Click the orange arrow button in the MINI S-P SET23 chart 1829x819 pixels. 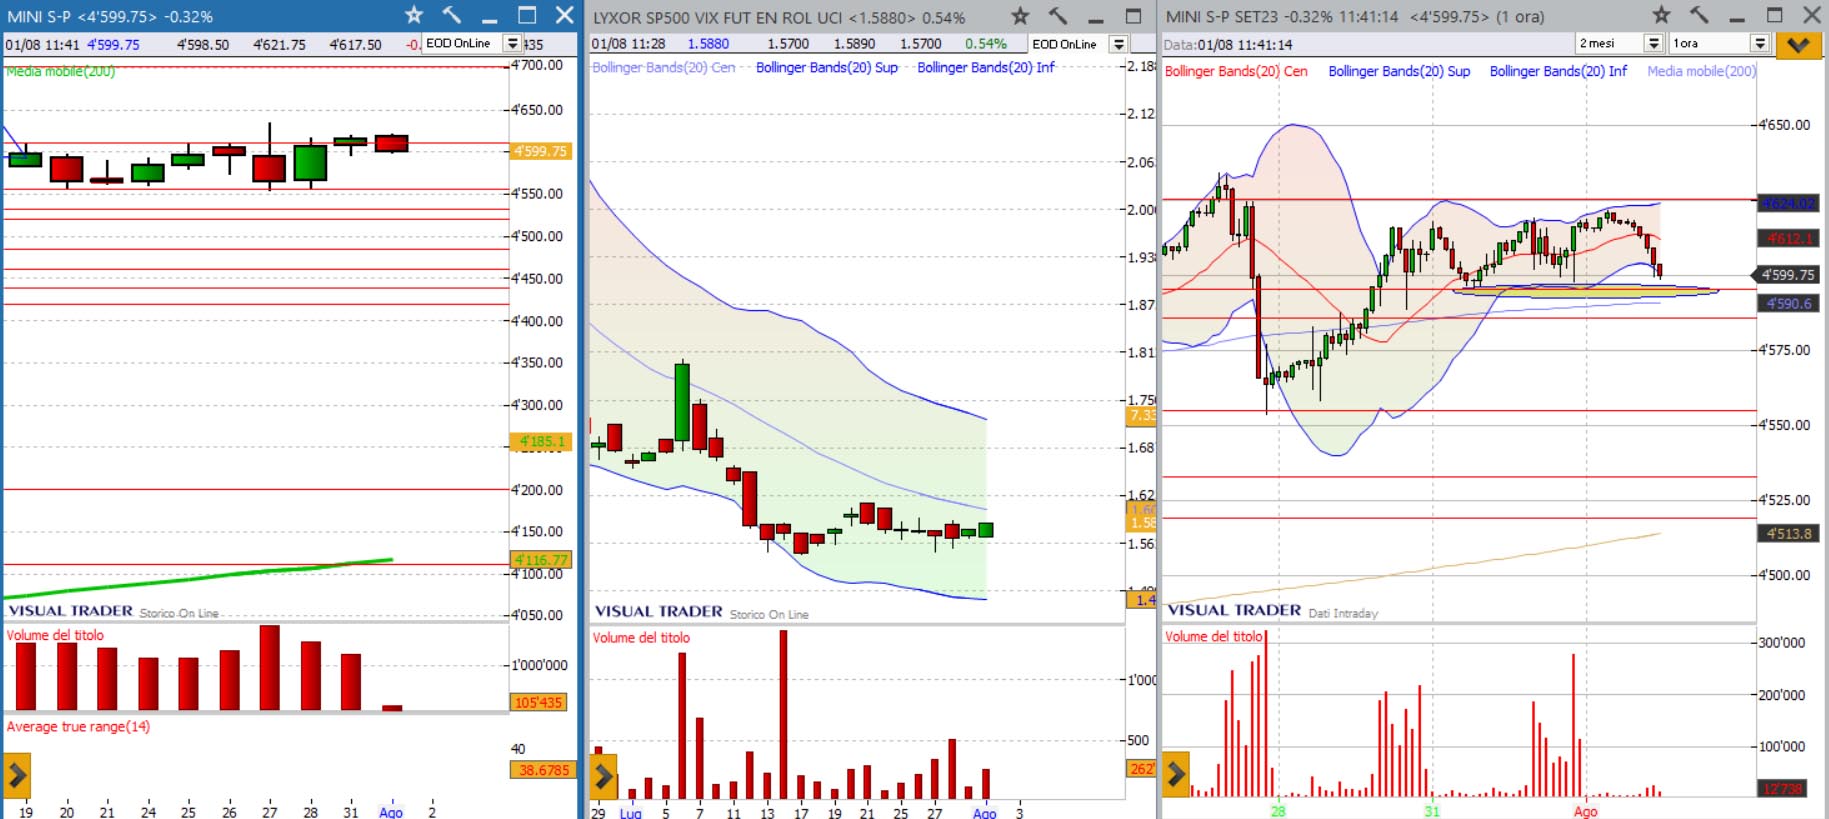point(1176,775)
